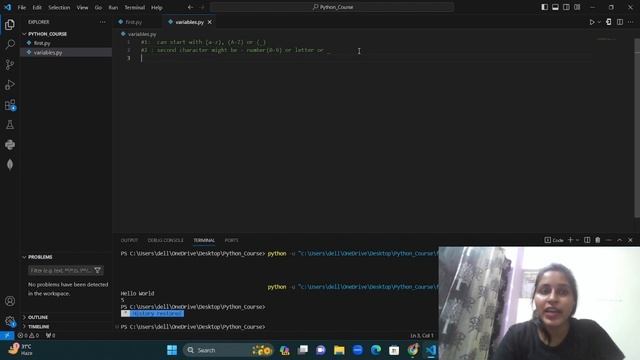
Task: Open the Extensions view
Action: click(10, 105)
